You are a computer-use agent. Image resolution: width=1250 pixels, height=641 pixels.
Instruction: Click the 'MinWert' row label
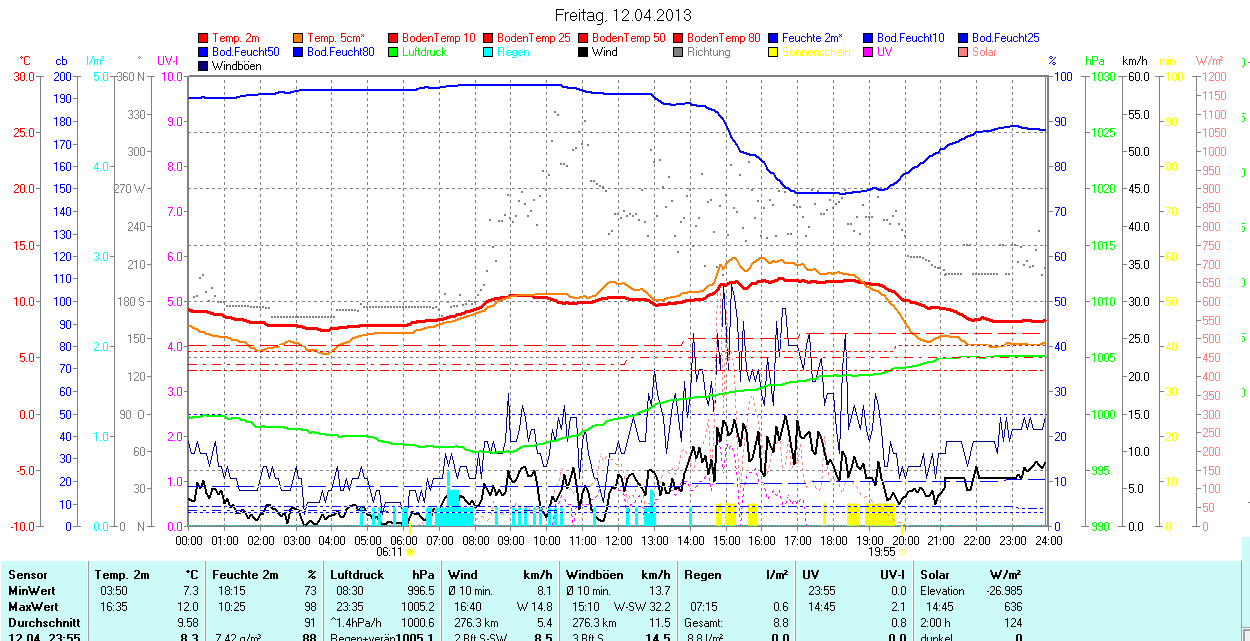(x=31, y=591)
